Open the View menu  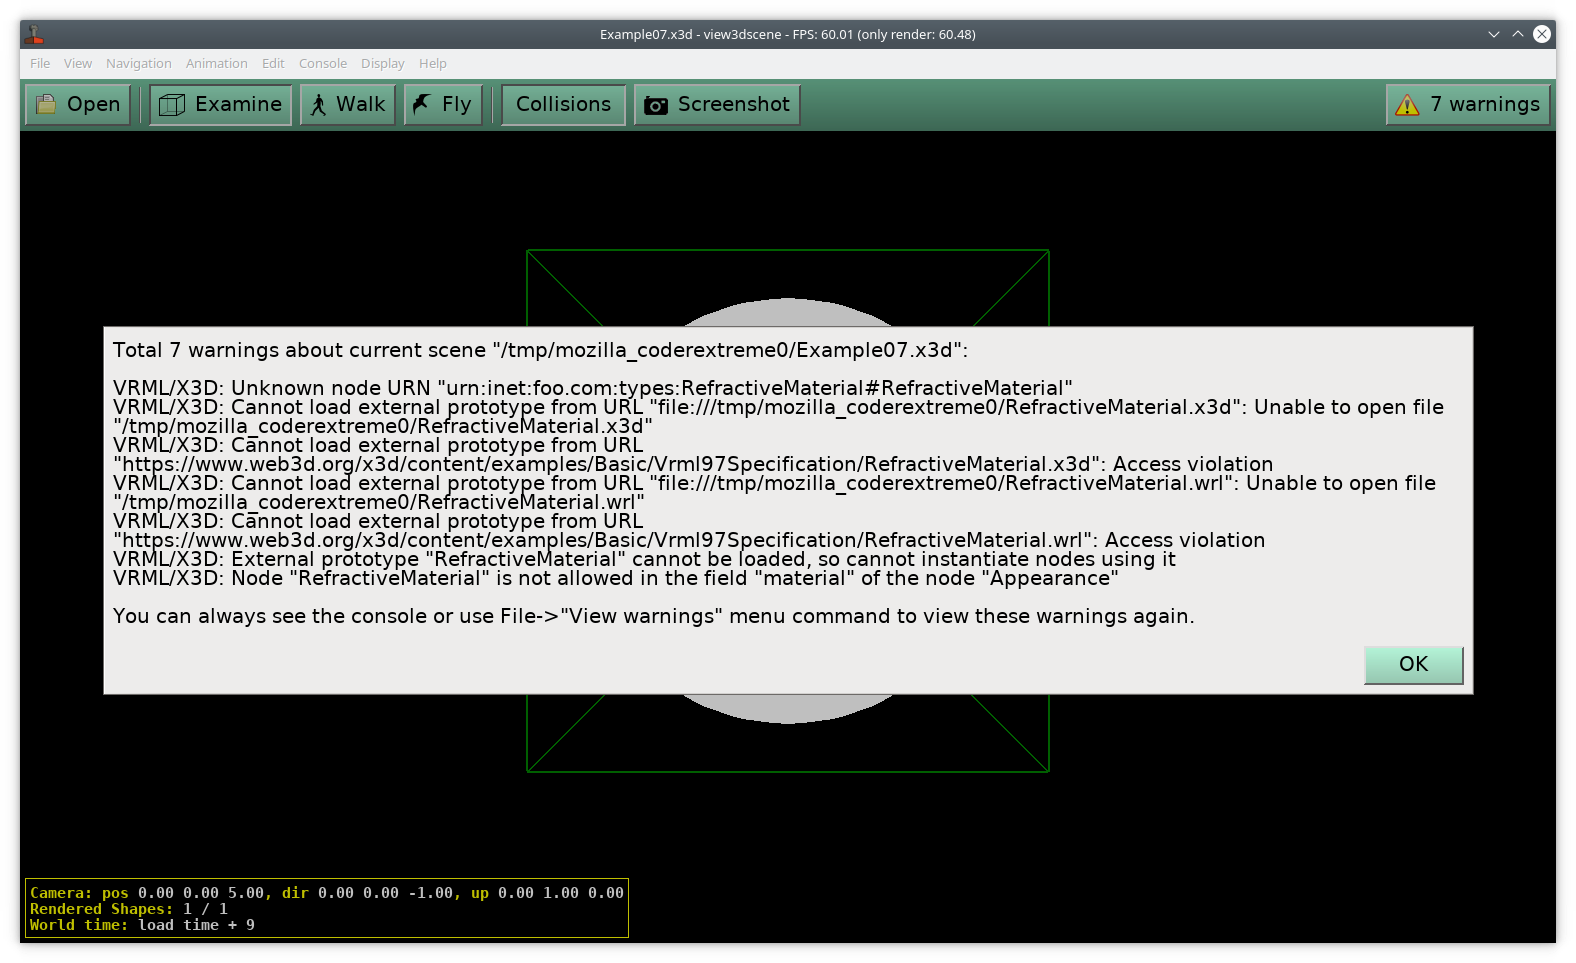pyautogui.click(x=78, y=63)
